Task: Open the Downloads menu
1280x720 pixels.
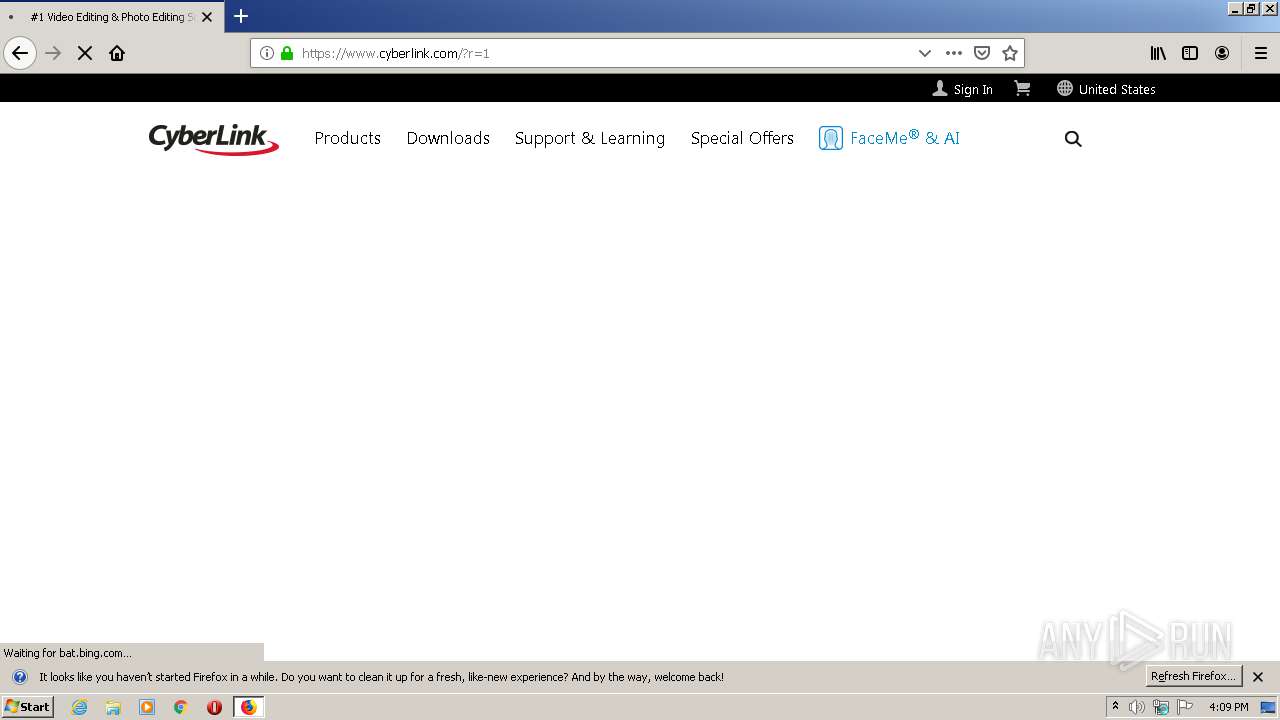Action: coord(448,138)
